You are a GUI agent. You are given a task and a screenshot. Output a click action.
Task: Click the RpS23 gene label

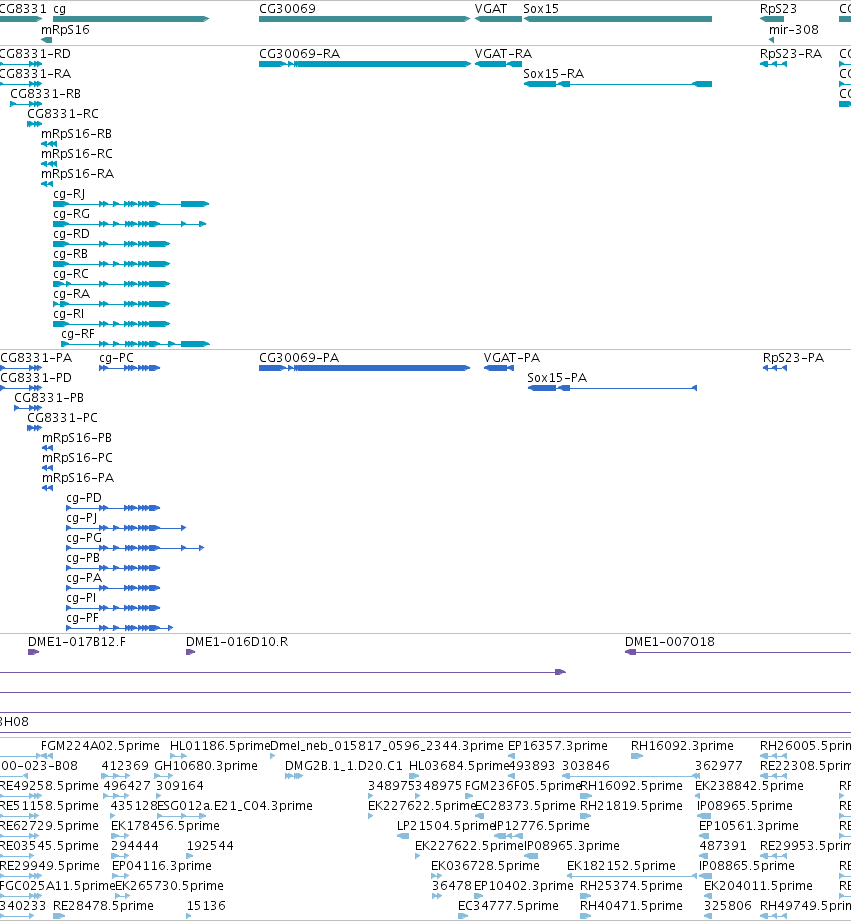[x=778, y=9]
